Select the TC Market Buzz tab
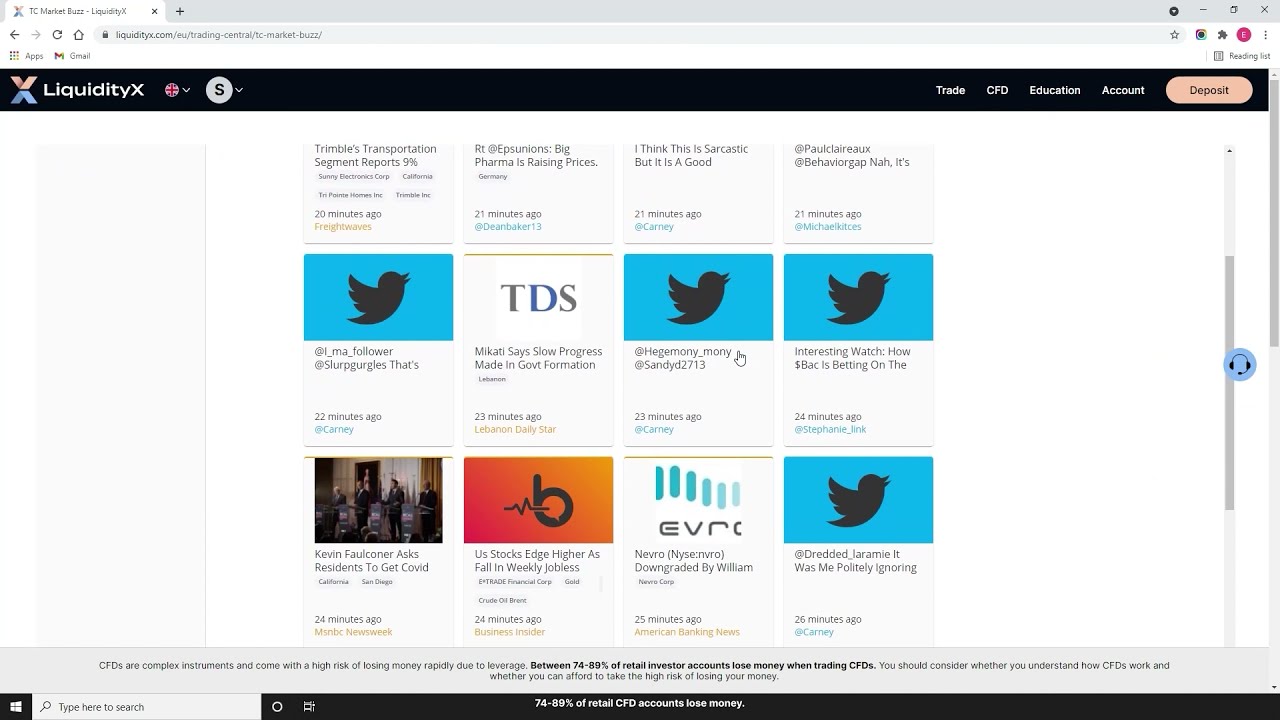1280x720 pixels. [84, 11]
